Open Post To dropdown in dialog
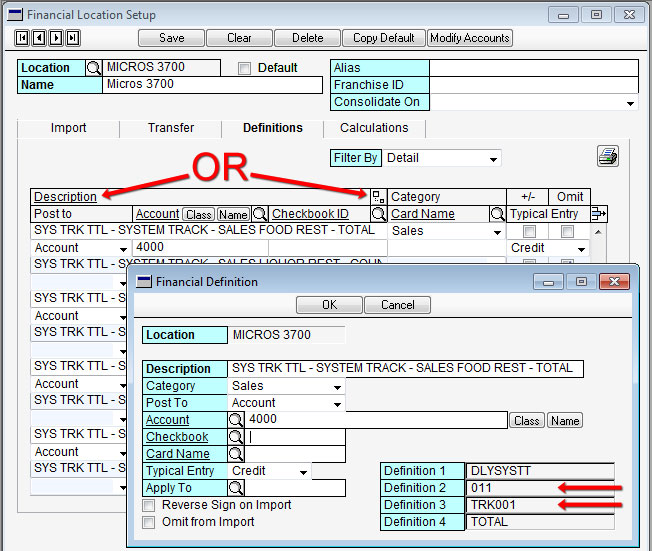The image size is (652, 551). (337, 404)
